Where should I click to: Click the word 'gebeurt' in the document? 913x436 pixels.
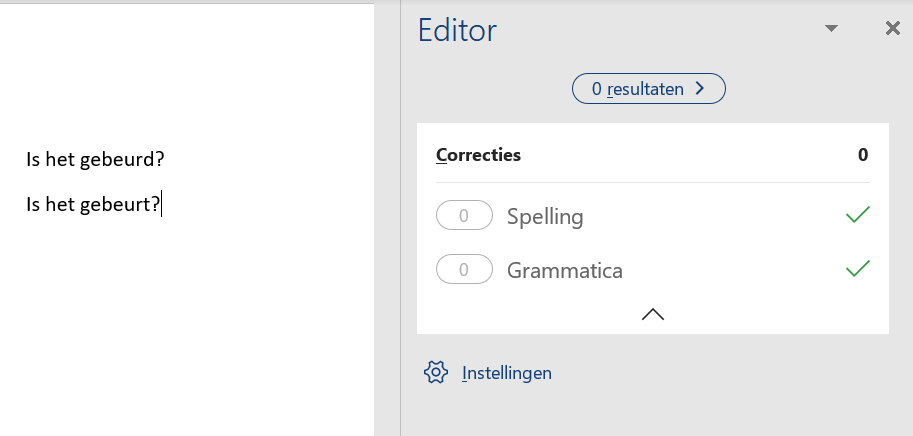pyautogui.click(x=121, y=205)
